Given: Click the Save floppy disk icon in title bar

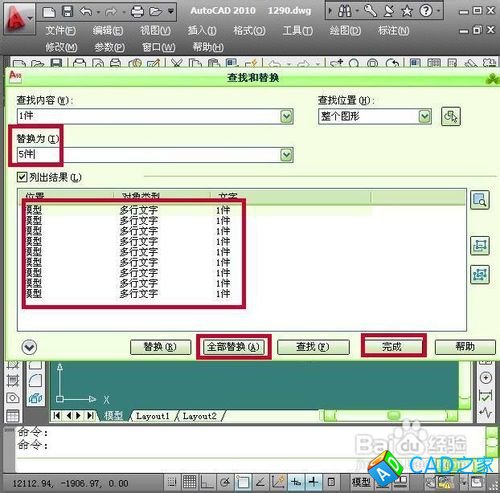Looking at the screenshot, I should point(68,12).
